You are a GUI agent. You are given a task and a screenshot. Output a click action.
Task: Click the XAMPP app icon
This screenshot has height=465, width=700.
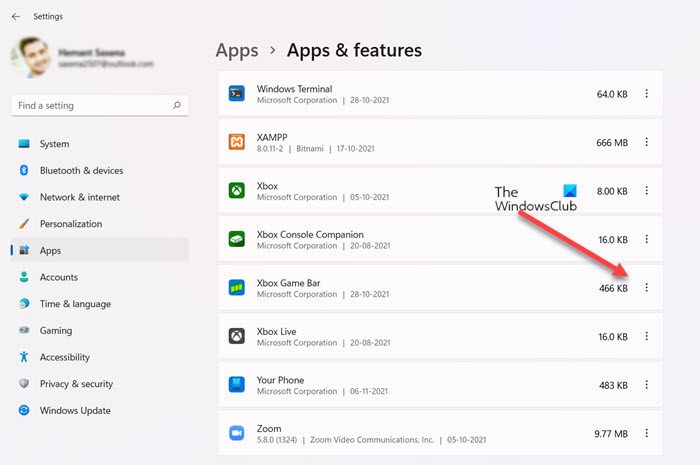click(x=237, y=142)
